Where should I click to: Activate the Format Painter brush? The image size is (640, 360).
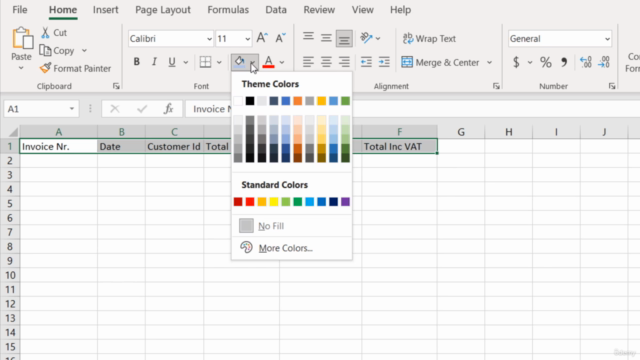[x=45, y=68]
